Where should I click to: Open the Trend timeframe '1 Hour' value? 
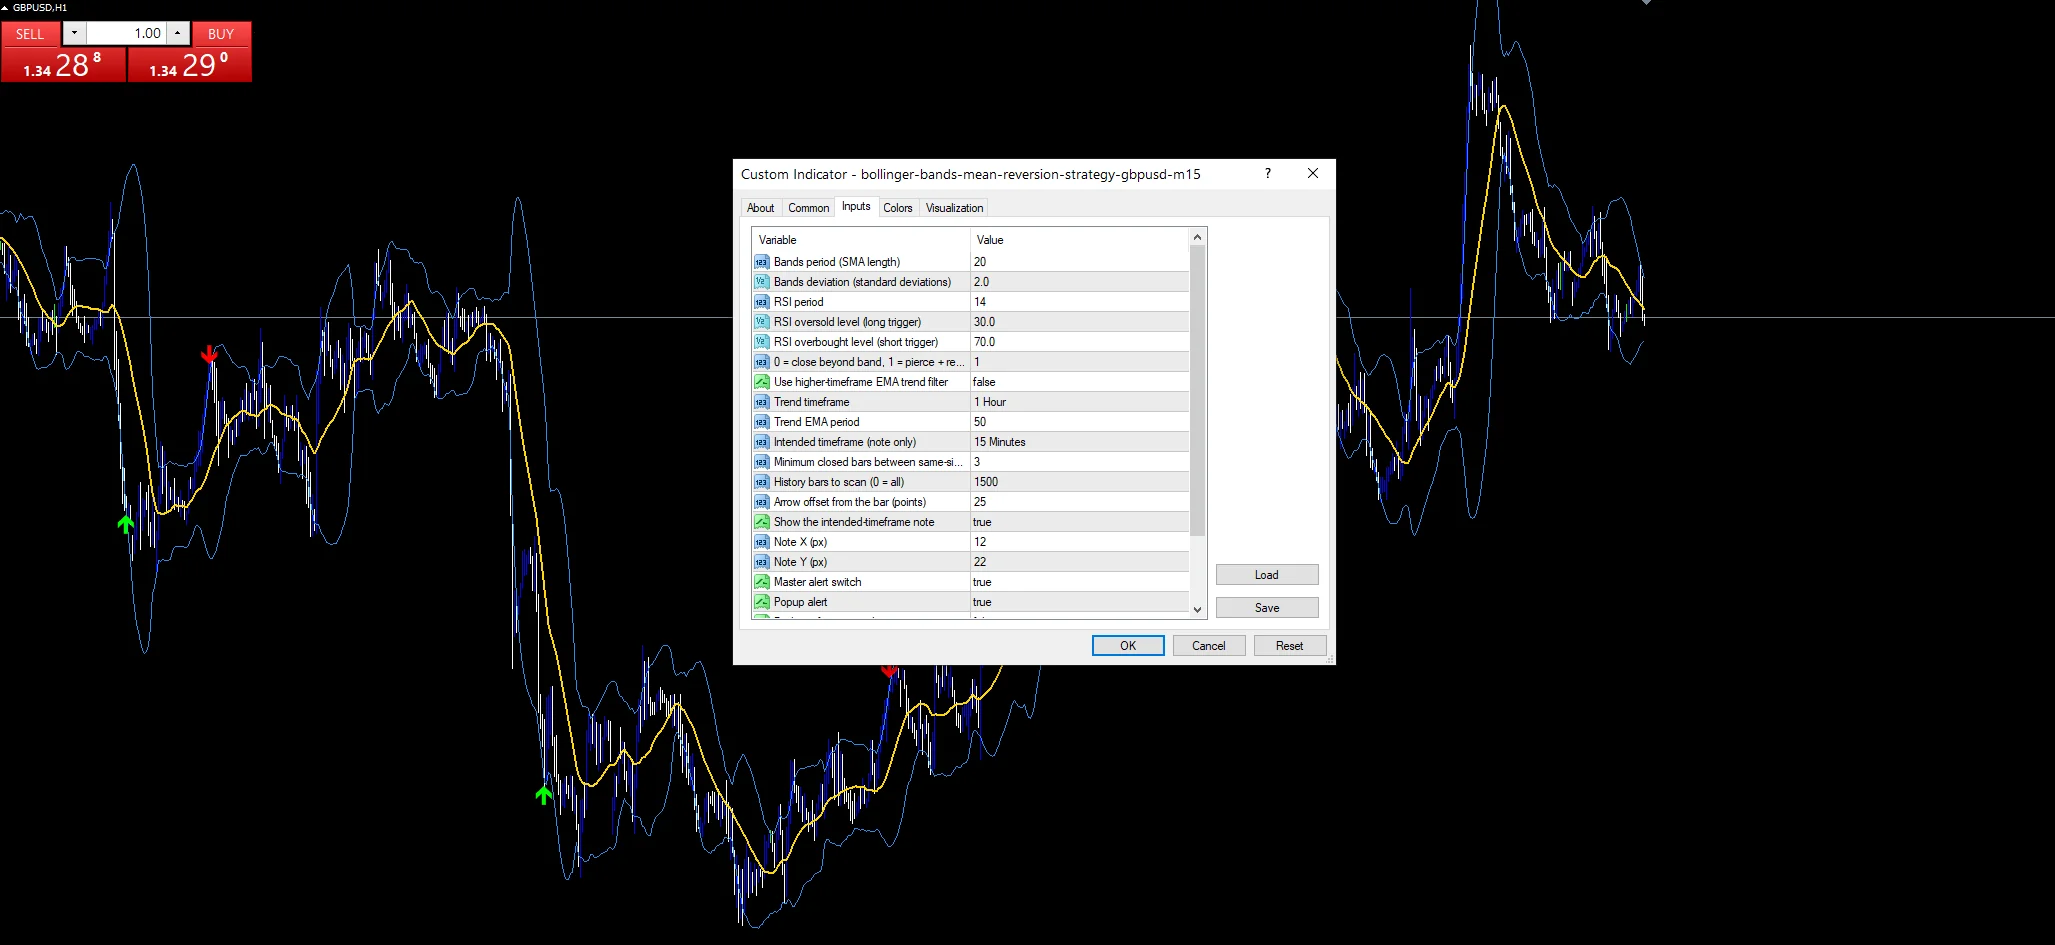click(x=1079, y=402)
